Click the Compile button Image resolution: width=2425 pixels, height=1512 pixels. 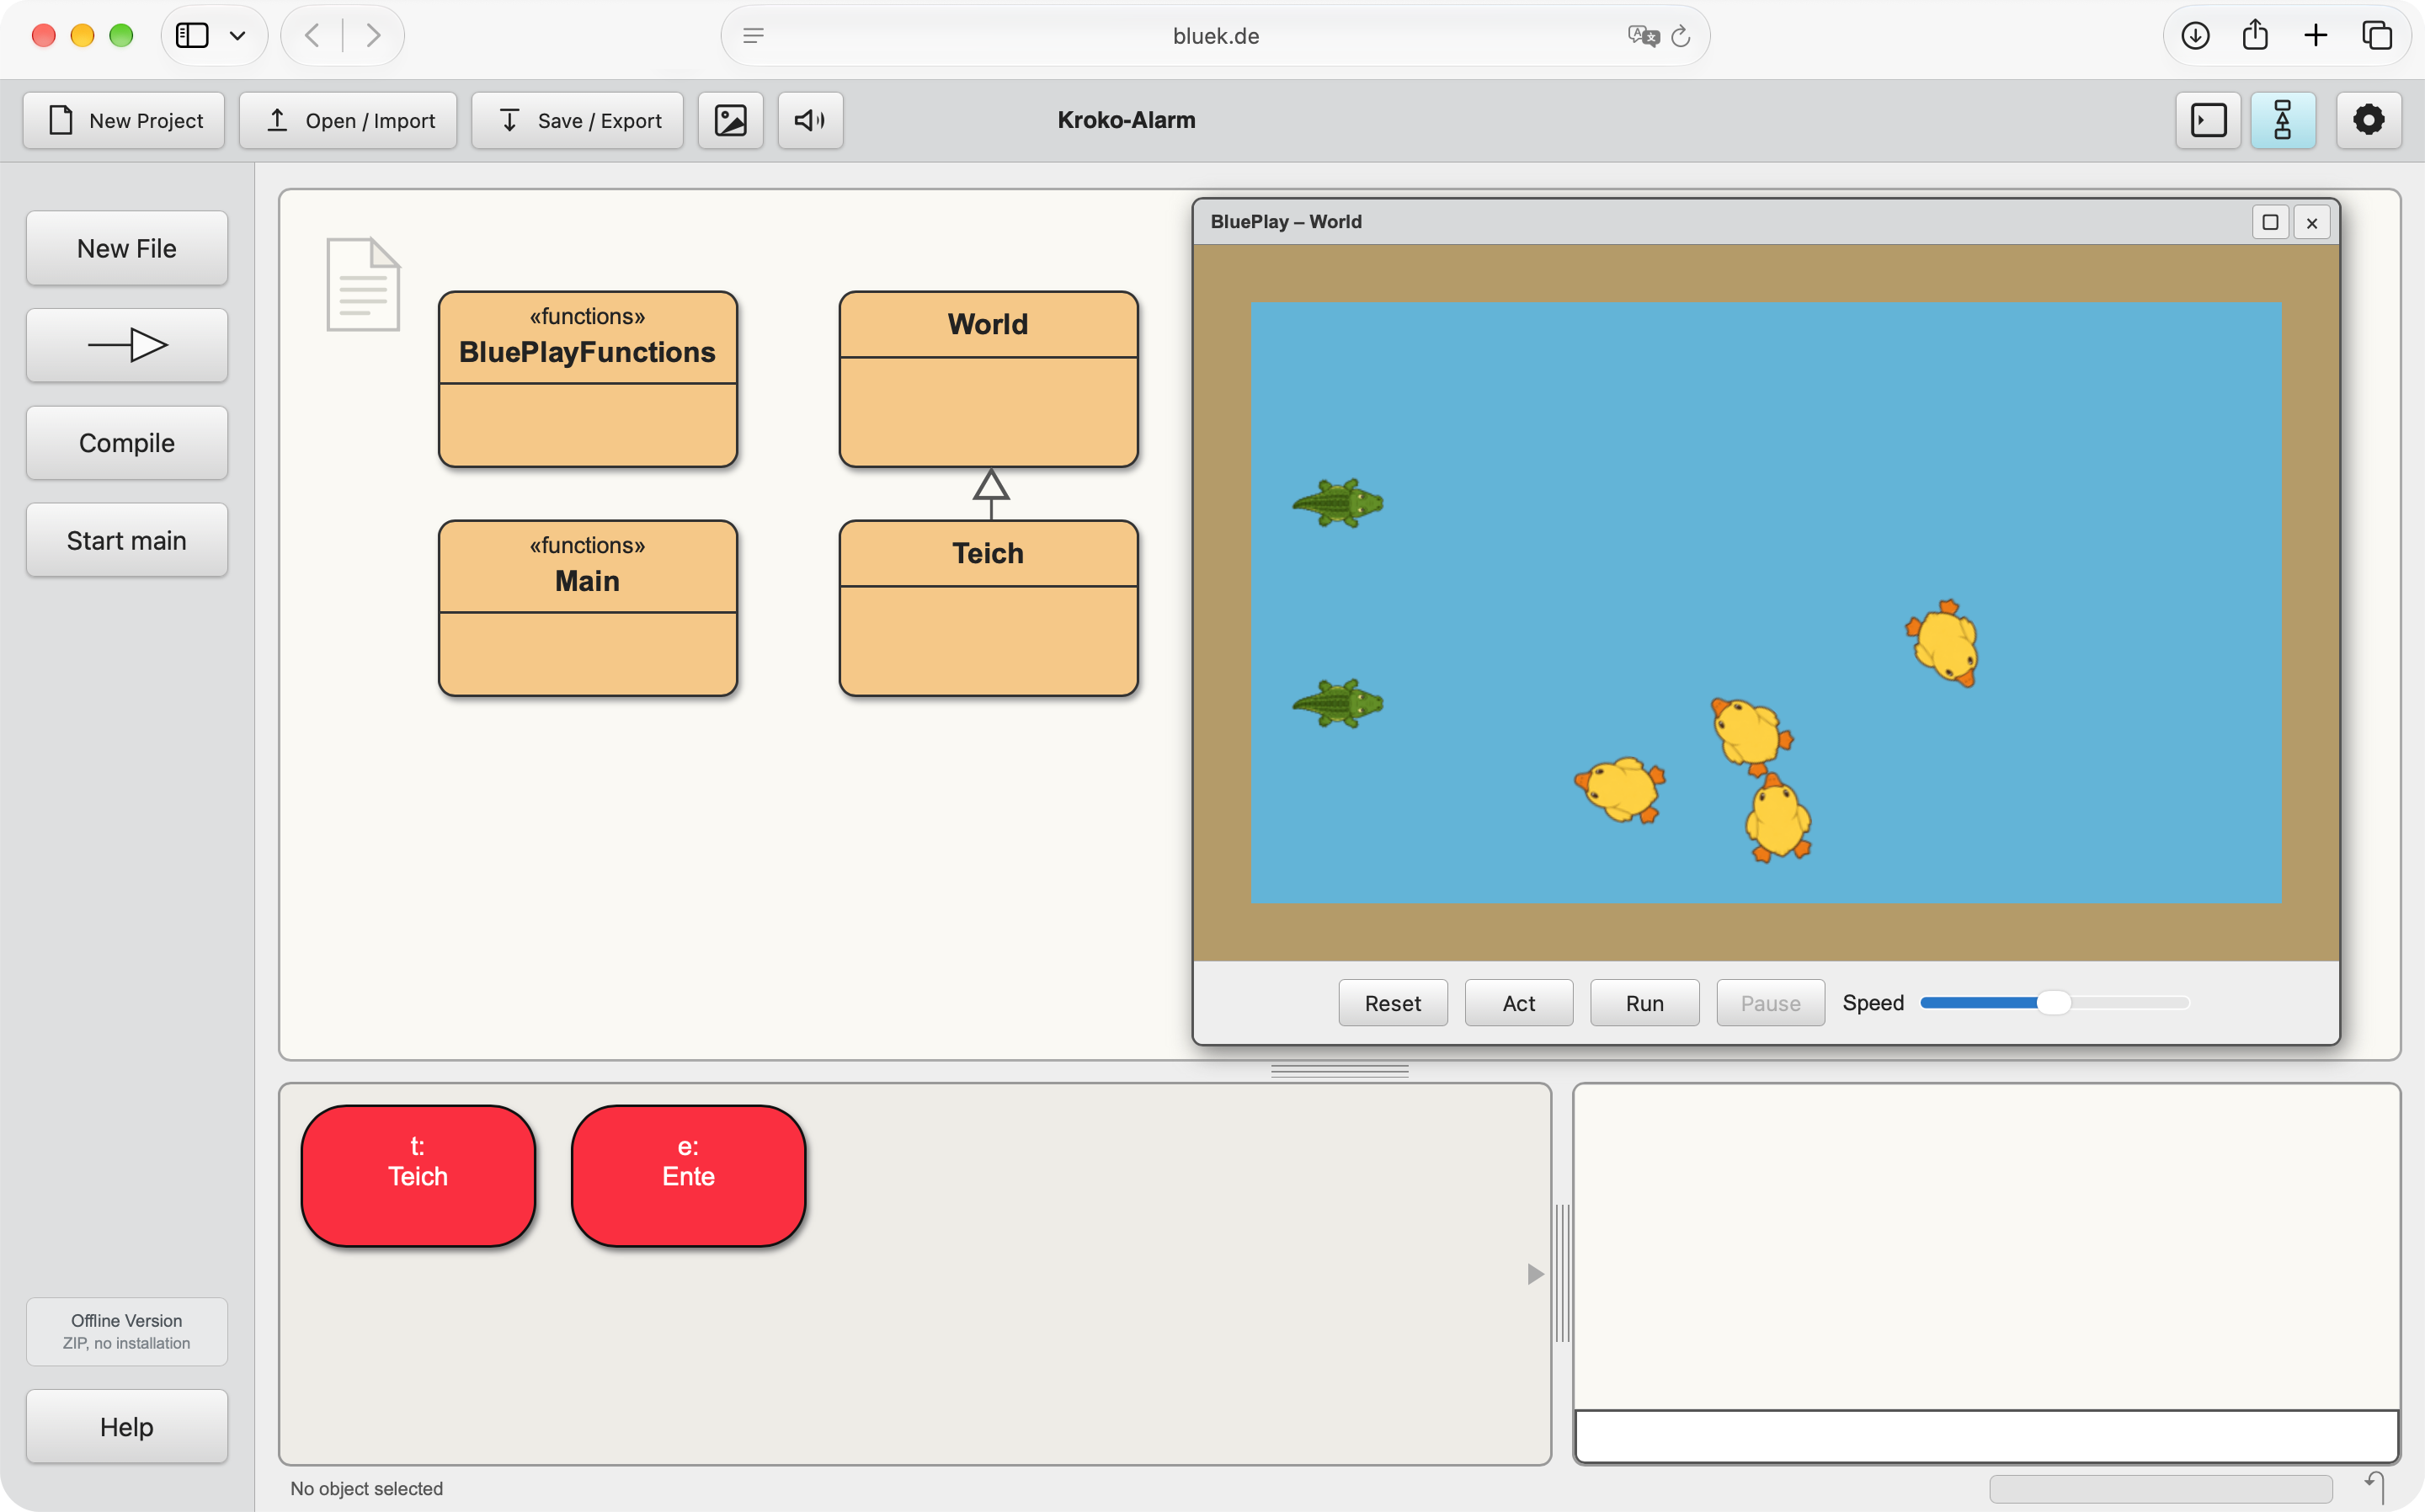tap(127, 443)
